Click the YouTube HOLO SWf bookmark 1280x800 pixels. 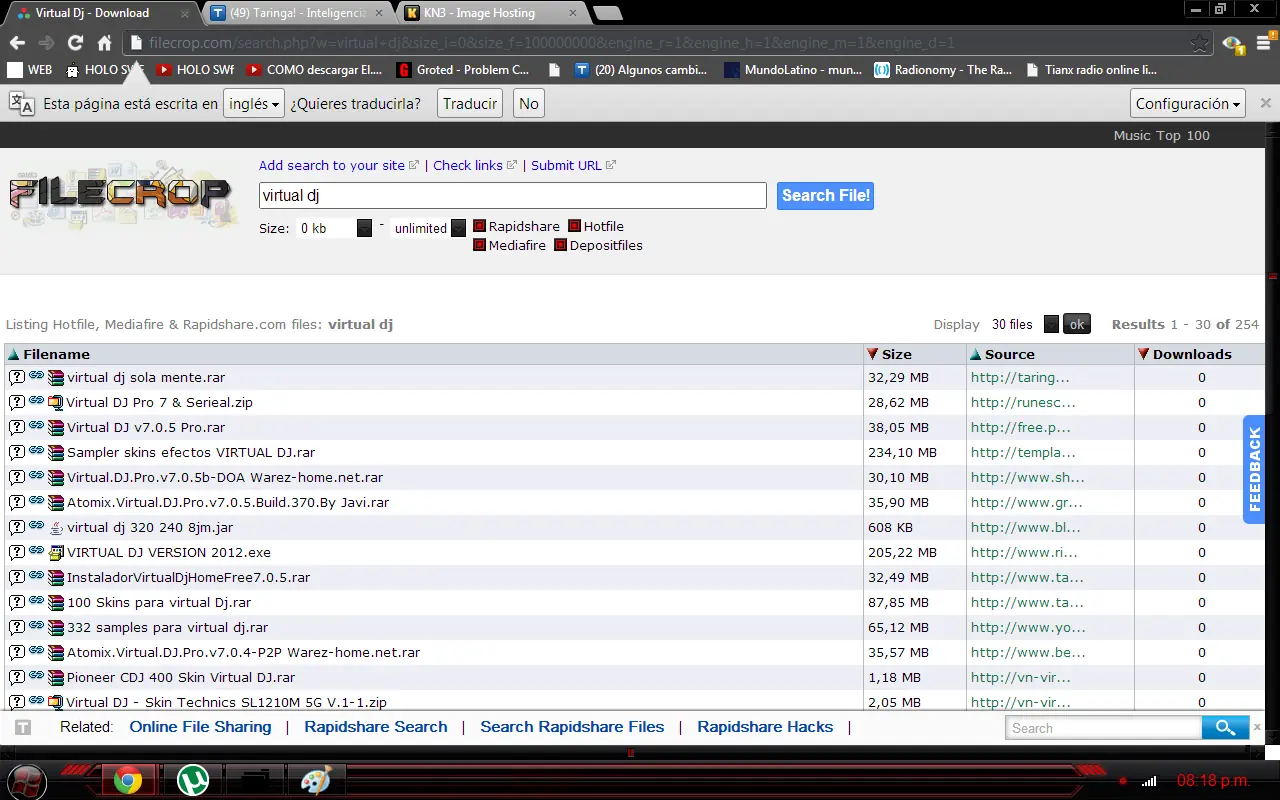(x=196, y=70)
